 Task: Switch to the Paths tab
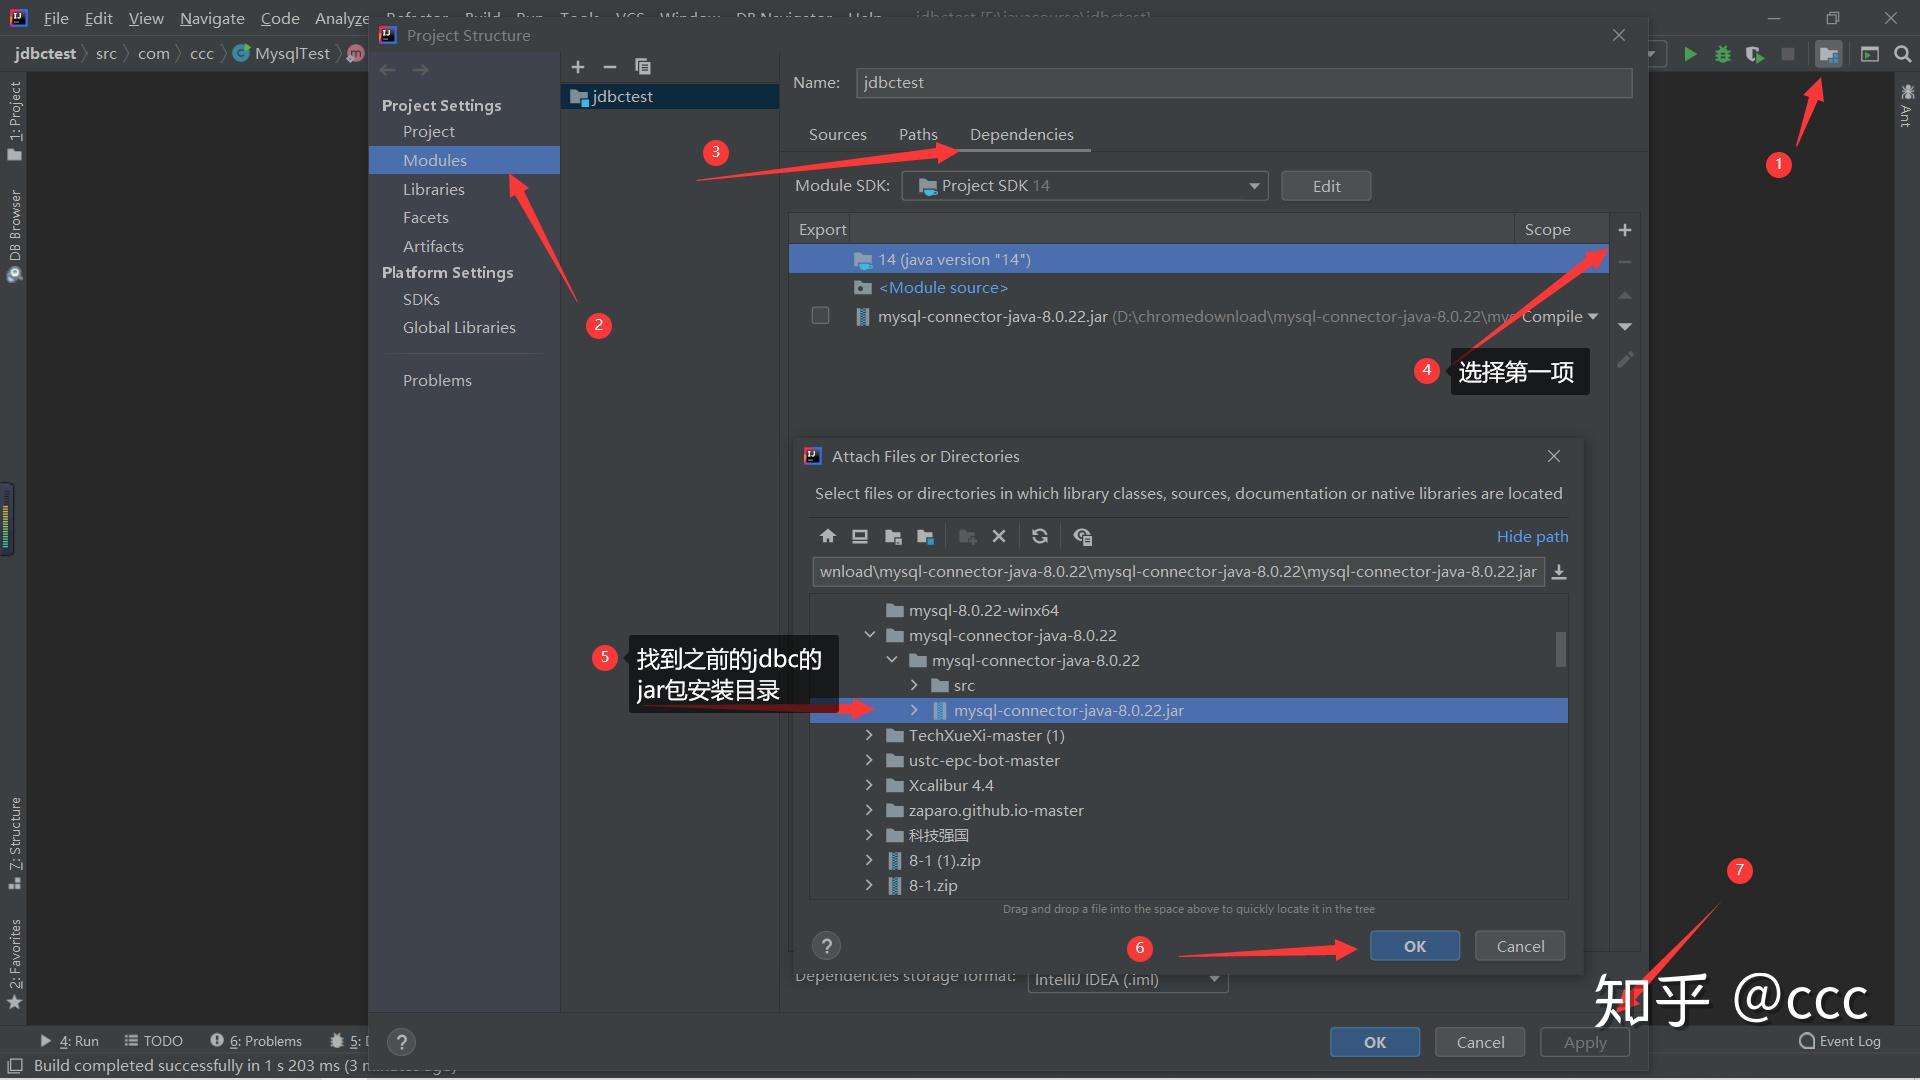(918, 134)
